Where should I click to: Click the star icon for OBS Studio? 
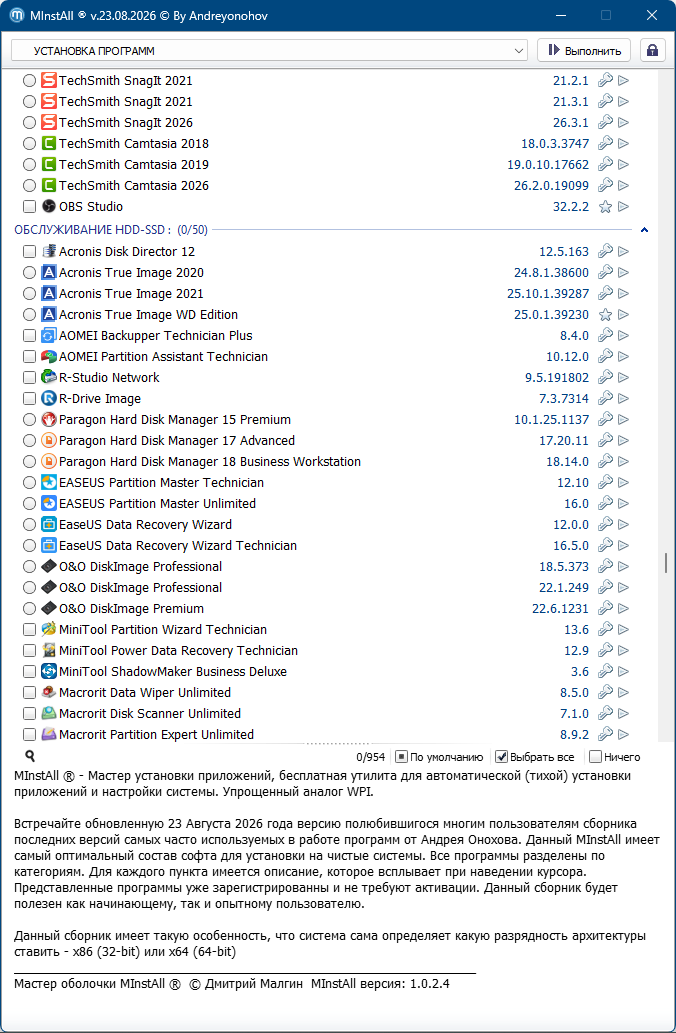(x=605, y=207)
